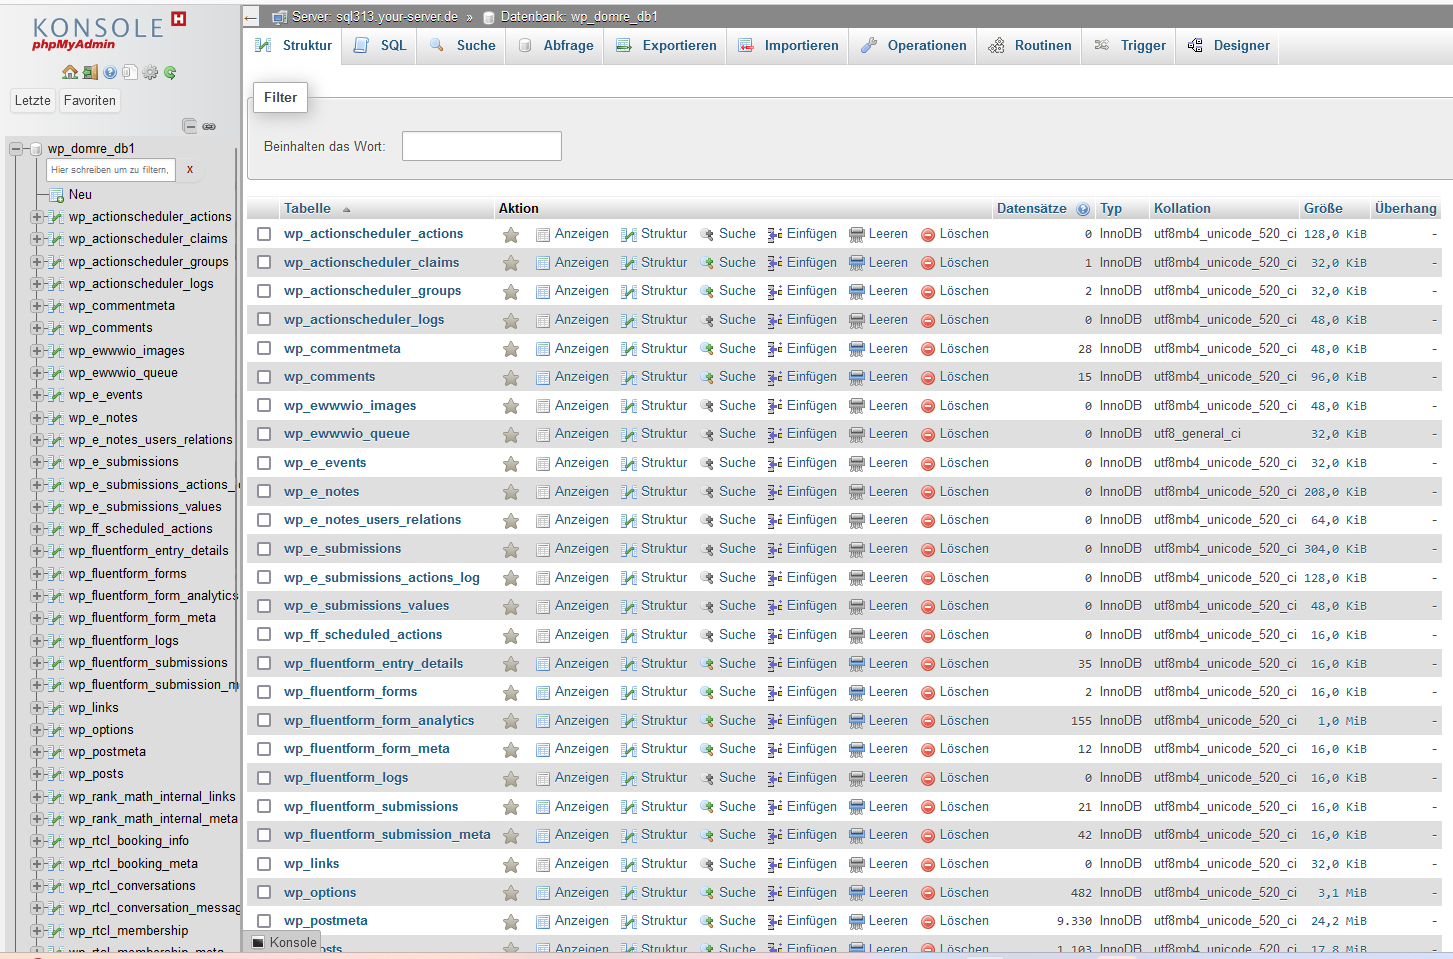Open phpMyAdmin documentation via question mark icon
Screen dimensions: 1453x959
pos(110,72)
